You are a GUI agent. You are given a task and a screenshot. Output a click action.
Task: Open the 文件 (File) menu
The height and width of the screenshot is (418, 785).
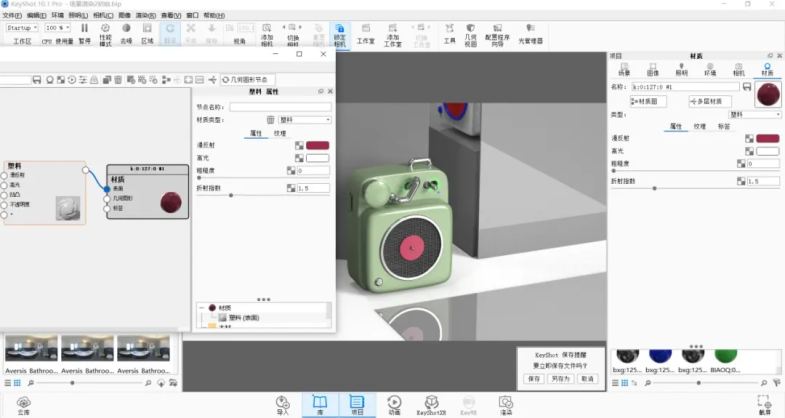click(x=11, y=16)
